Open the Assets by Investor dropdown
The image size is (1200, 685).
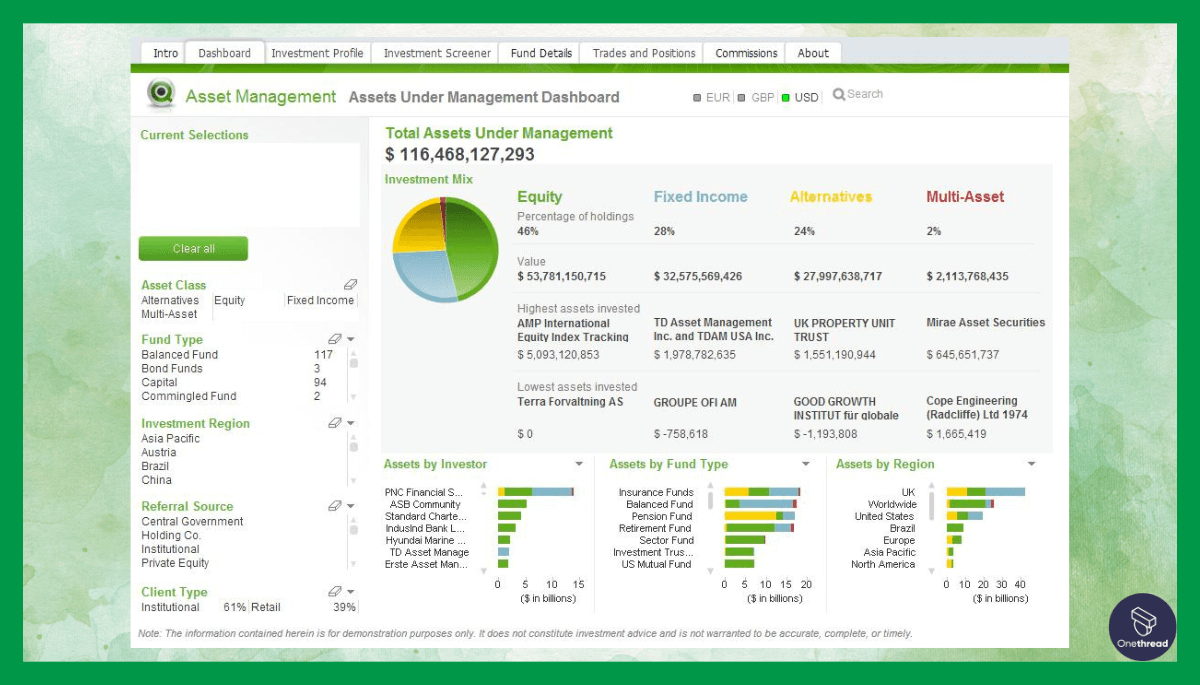click(580, 464)
